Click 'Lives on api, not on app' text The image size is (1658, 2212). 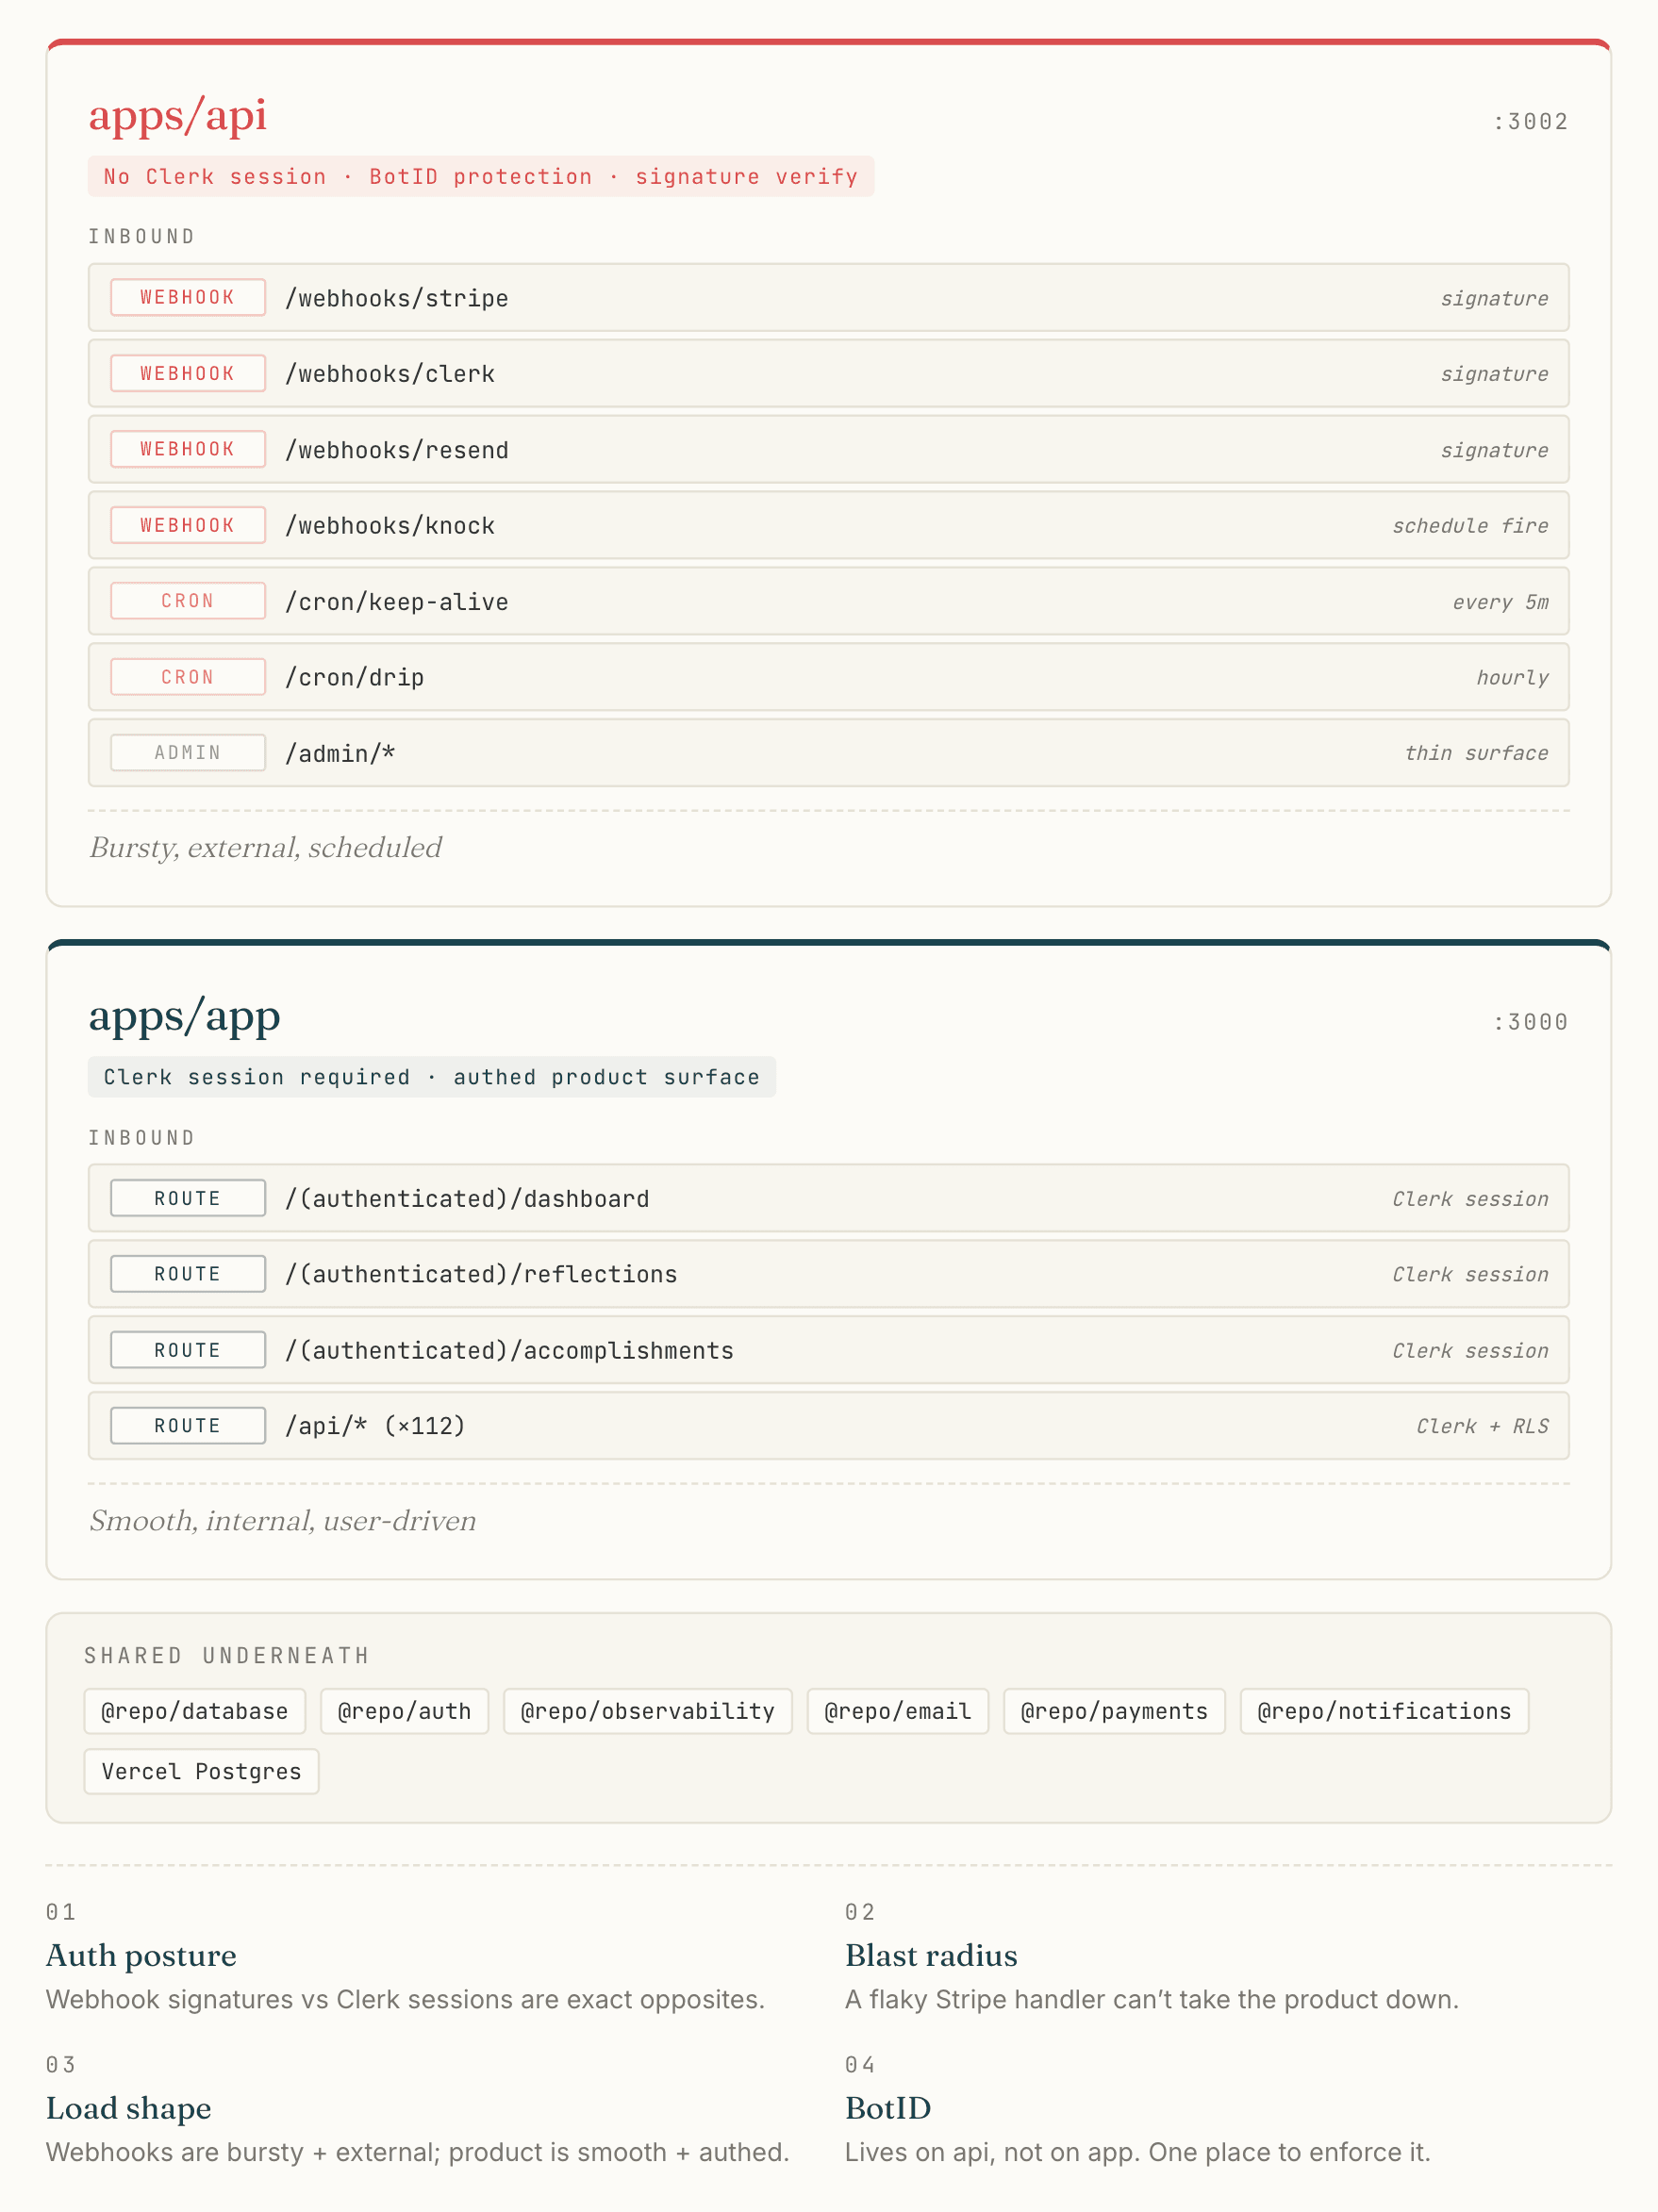(x=1138, y=2153)
